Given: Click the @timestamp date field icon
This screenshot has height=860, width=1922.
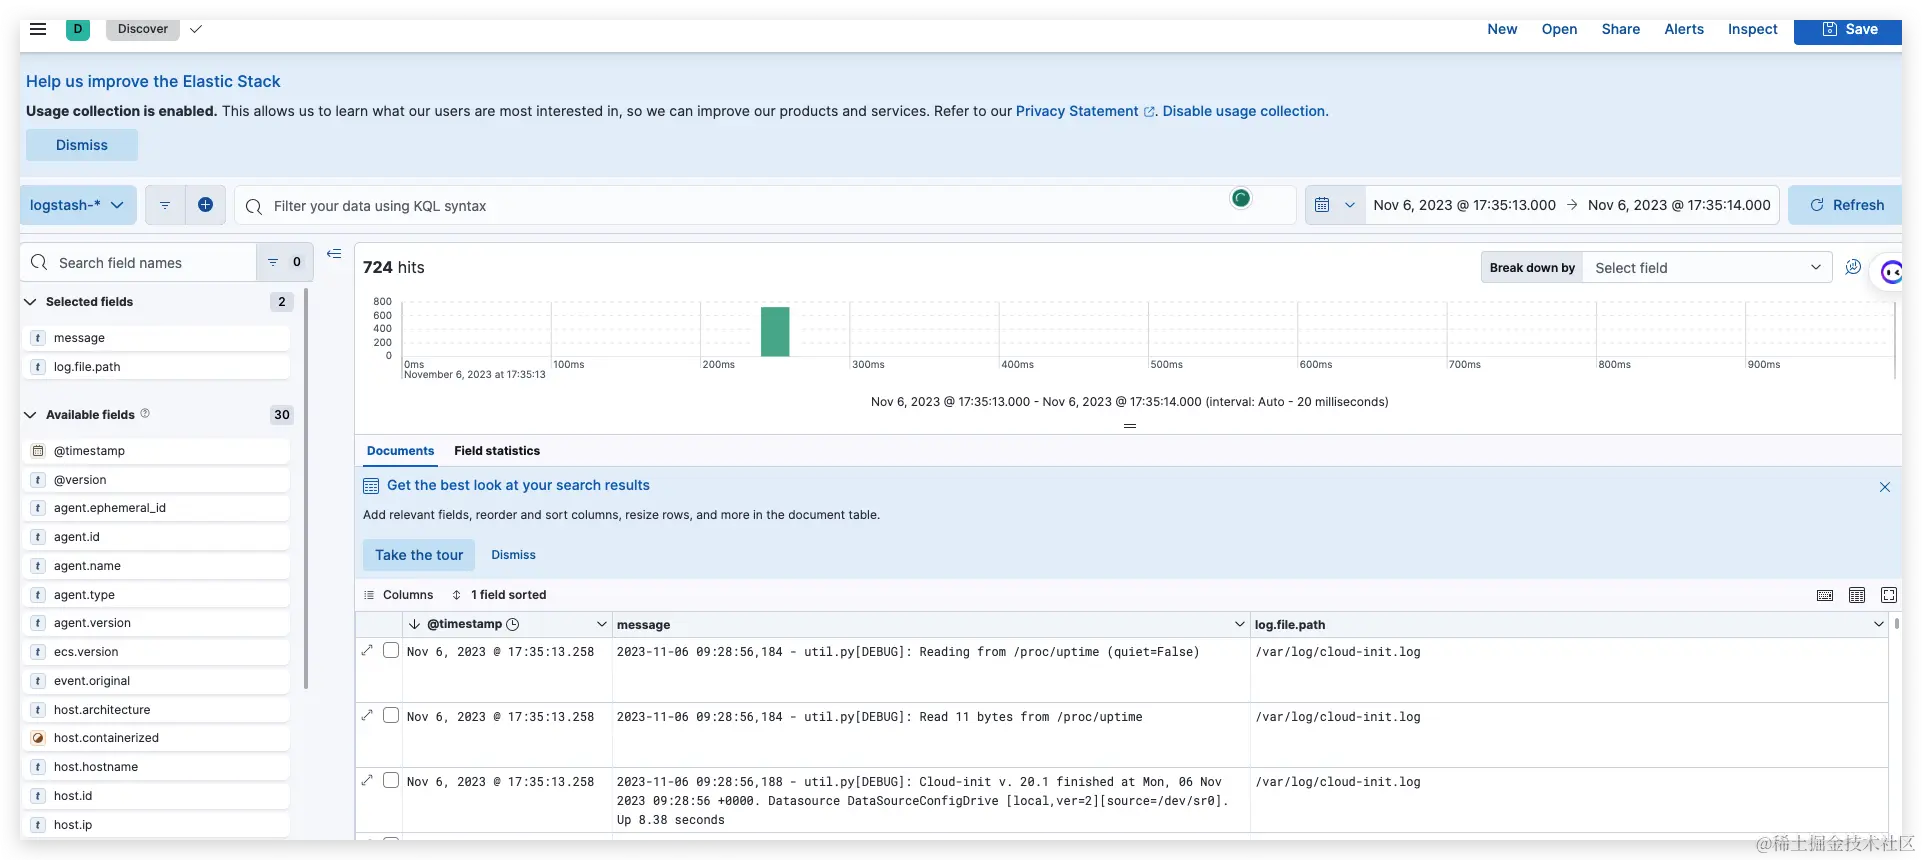Looking at the screenshot, I should 38,451.
